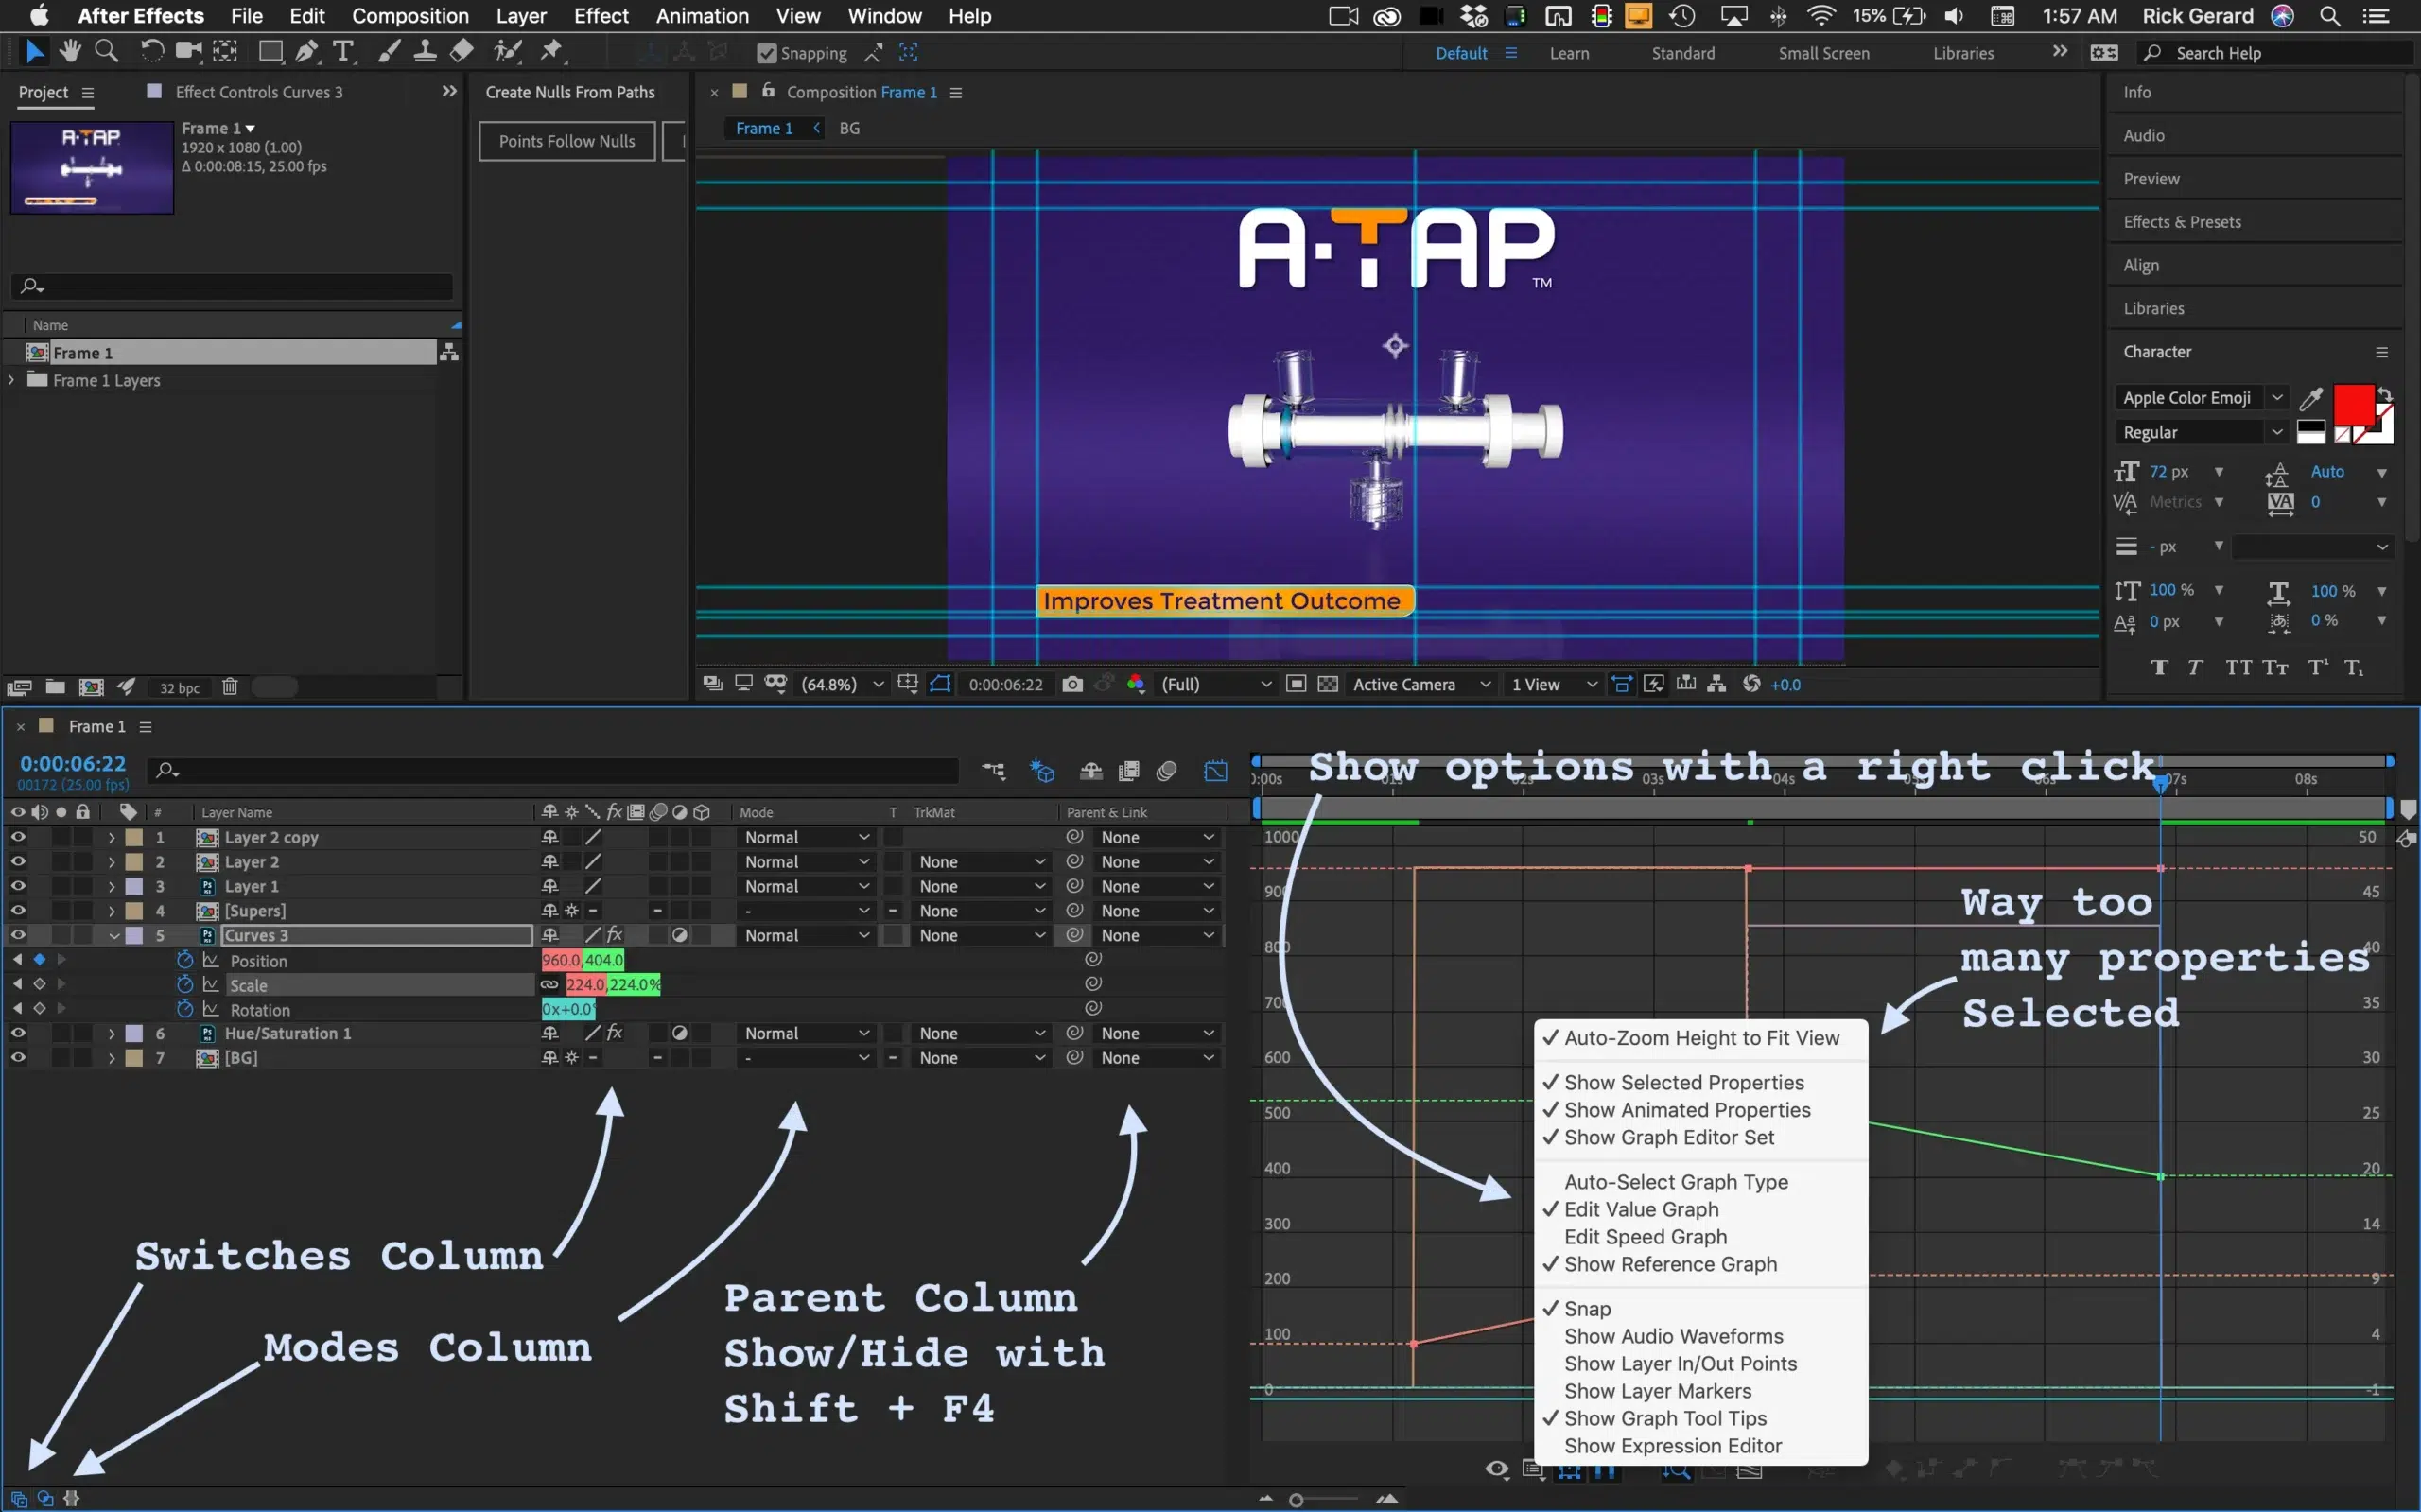The height and width of the screenshot is (1512, 2421).
Task: Click the Frame 1 project thumbnail
Action: point(91,167)
